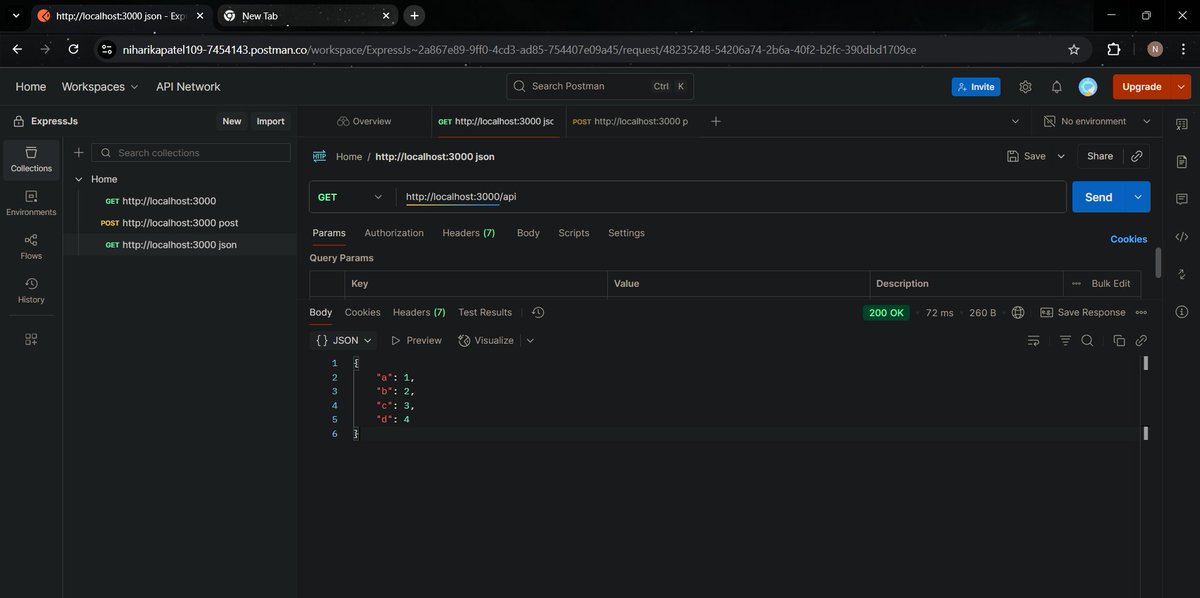The image size is (1200, 598).
Task: Collapse the Home collection folder
Action: tap(79, 179)
